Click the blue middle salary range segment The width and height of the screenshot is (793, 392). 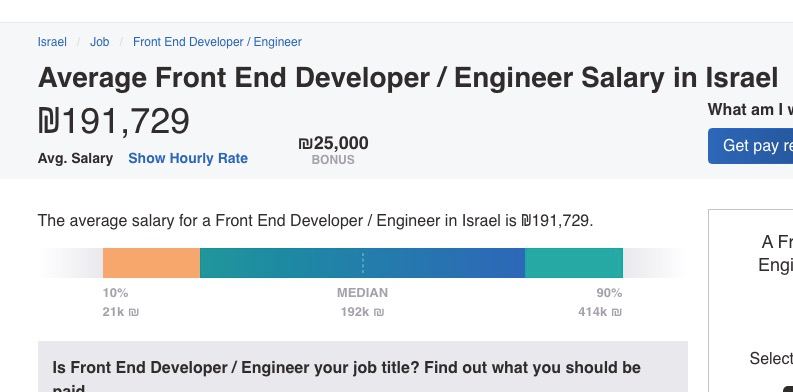362,263
